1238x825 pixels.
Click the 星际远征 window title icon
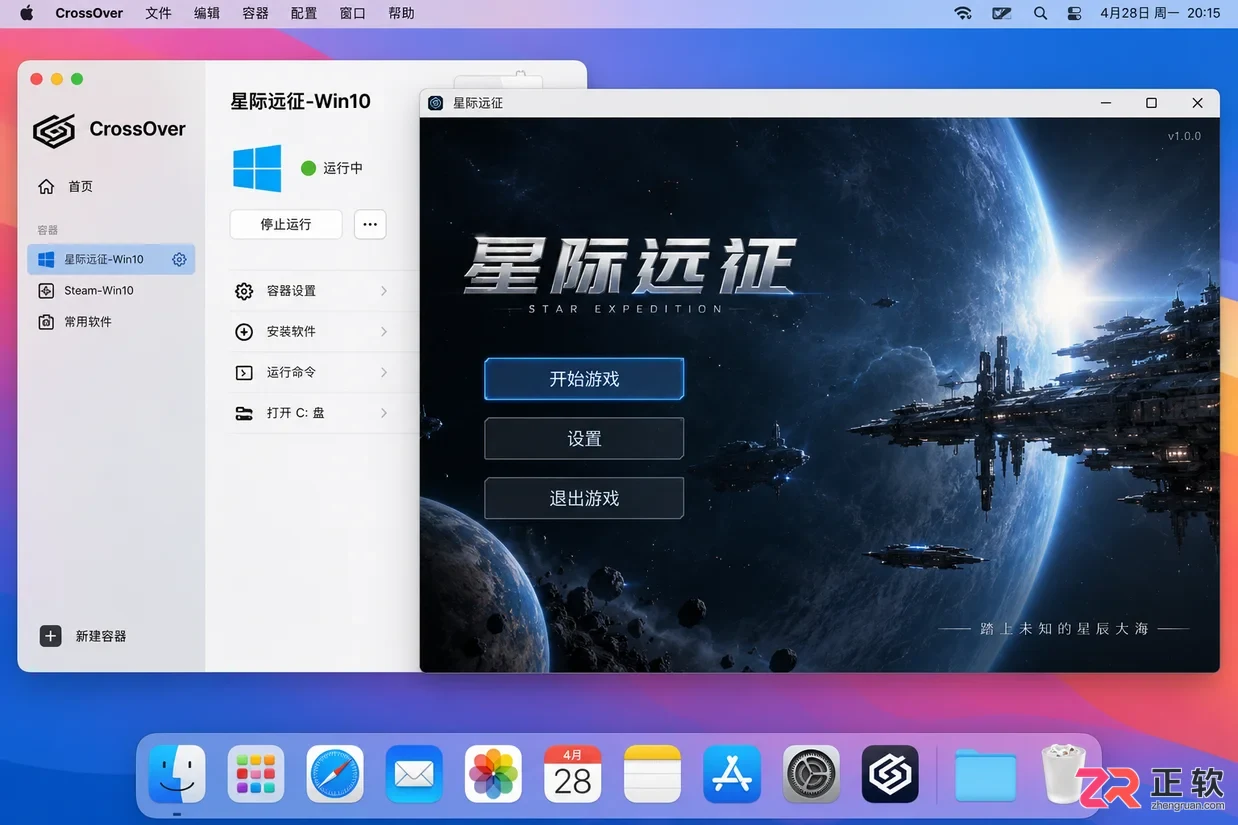click(x=436, y=103)
